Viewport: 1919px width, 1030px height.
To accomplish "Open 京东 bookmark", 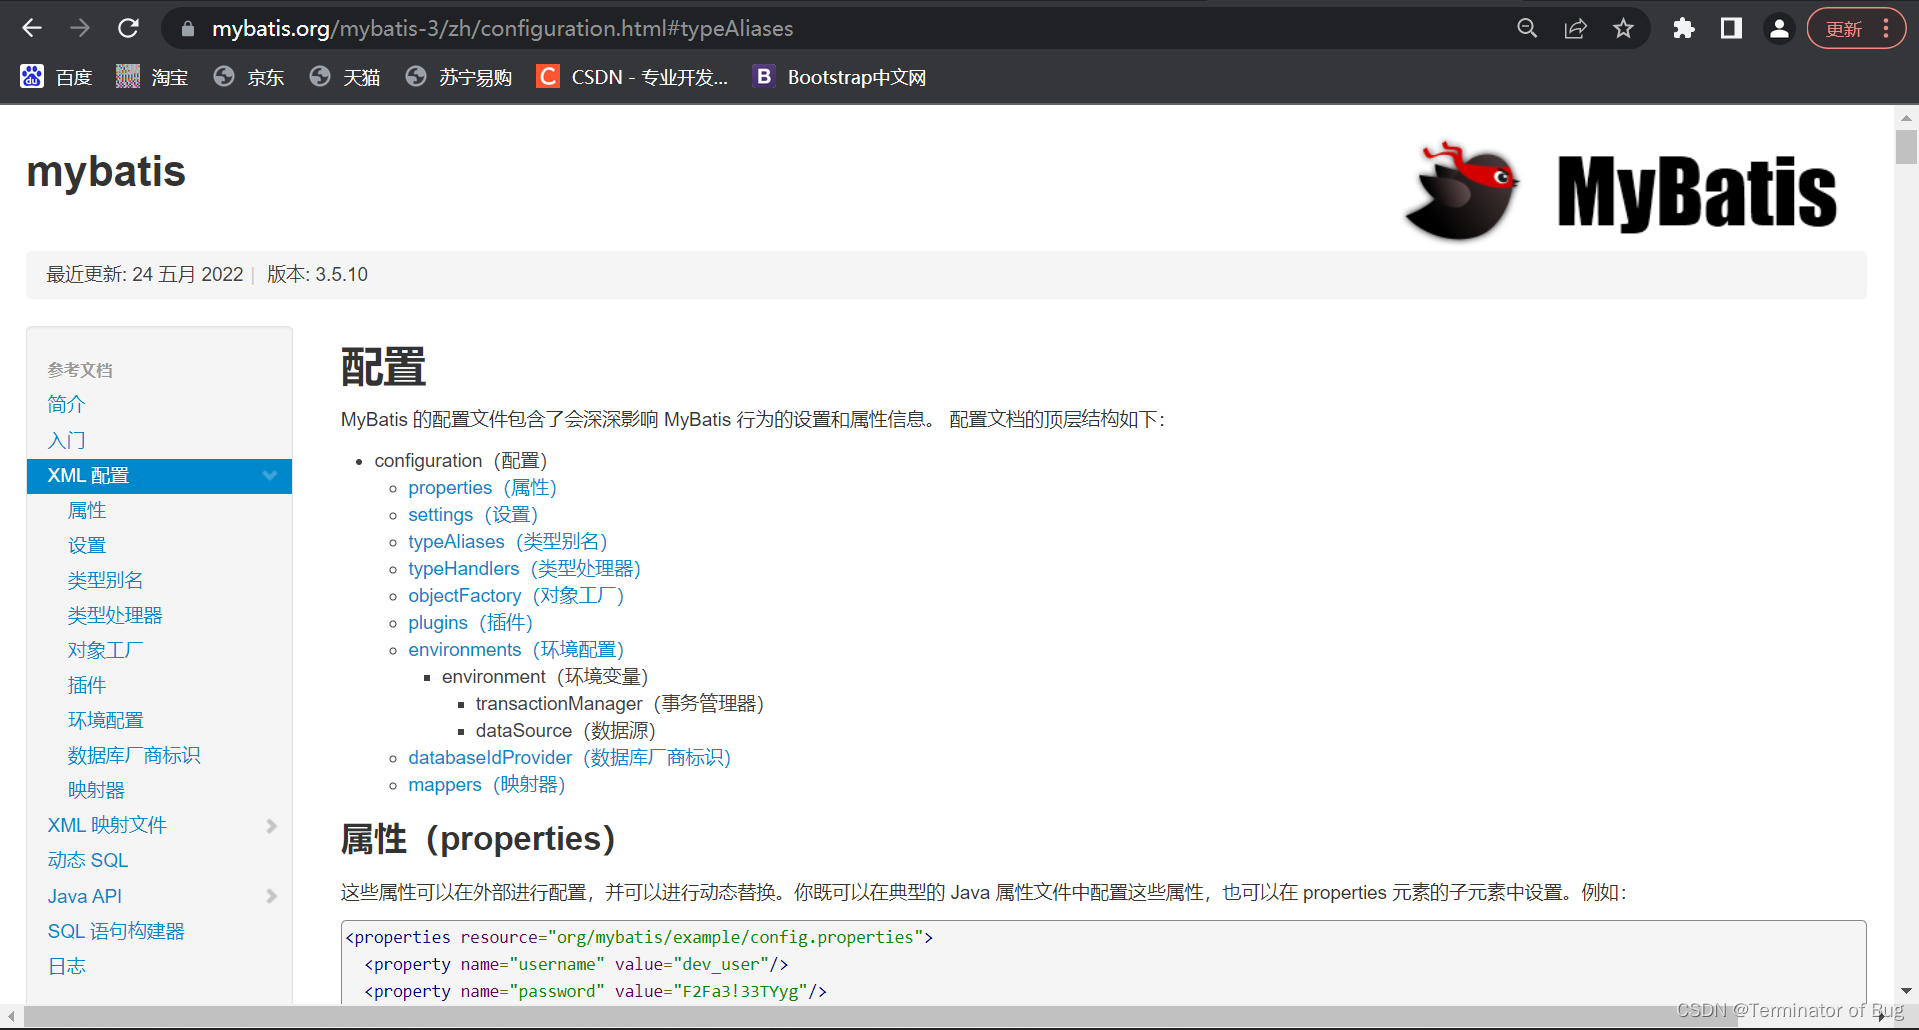I will [x=249, y=77].
